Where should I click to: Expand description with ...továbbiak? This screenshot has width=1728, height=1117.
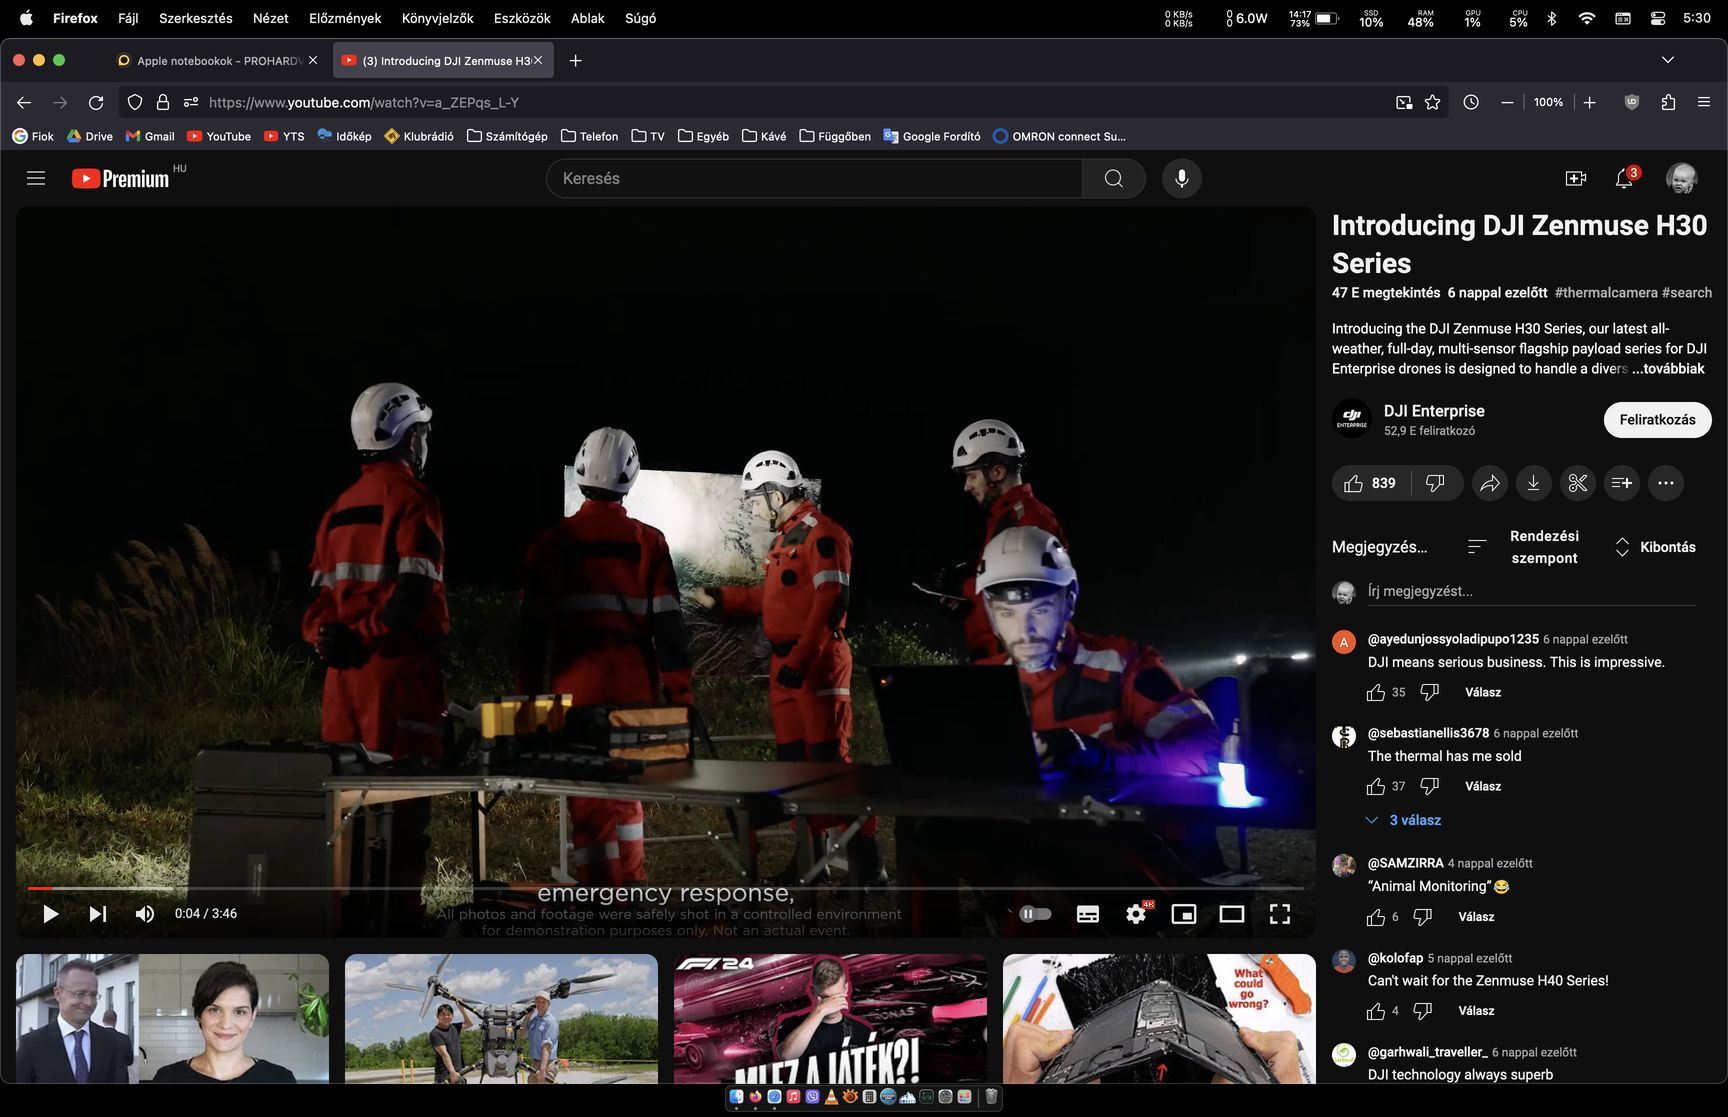pyautogui.click(x=1668, y=368)
